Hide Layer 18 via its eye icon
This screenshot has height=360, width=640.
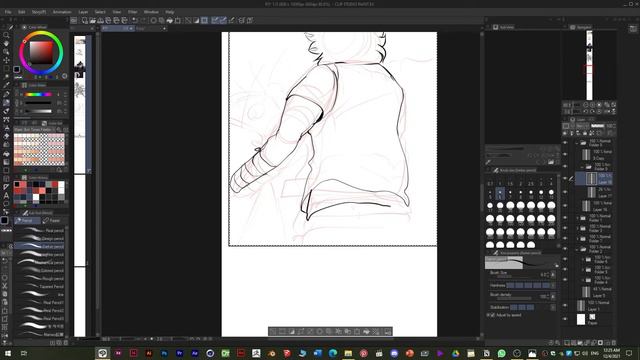pos(565,178)
